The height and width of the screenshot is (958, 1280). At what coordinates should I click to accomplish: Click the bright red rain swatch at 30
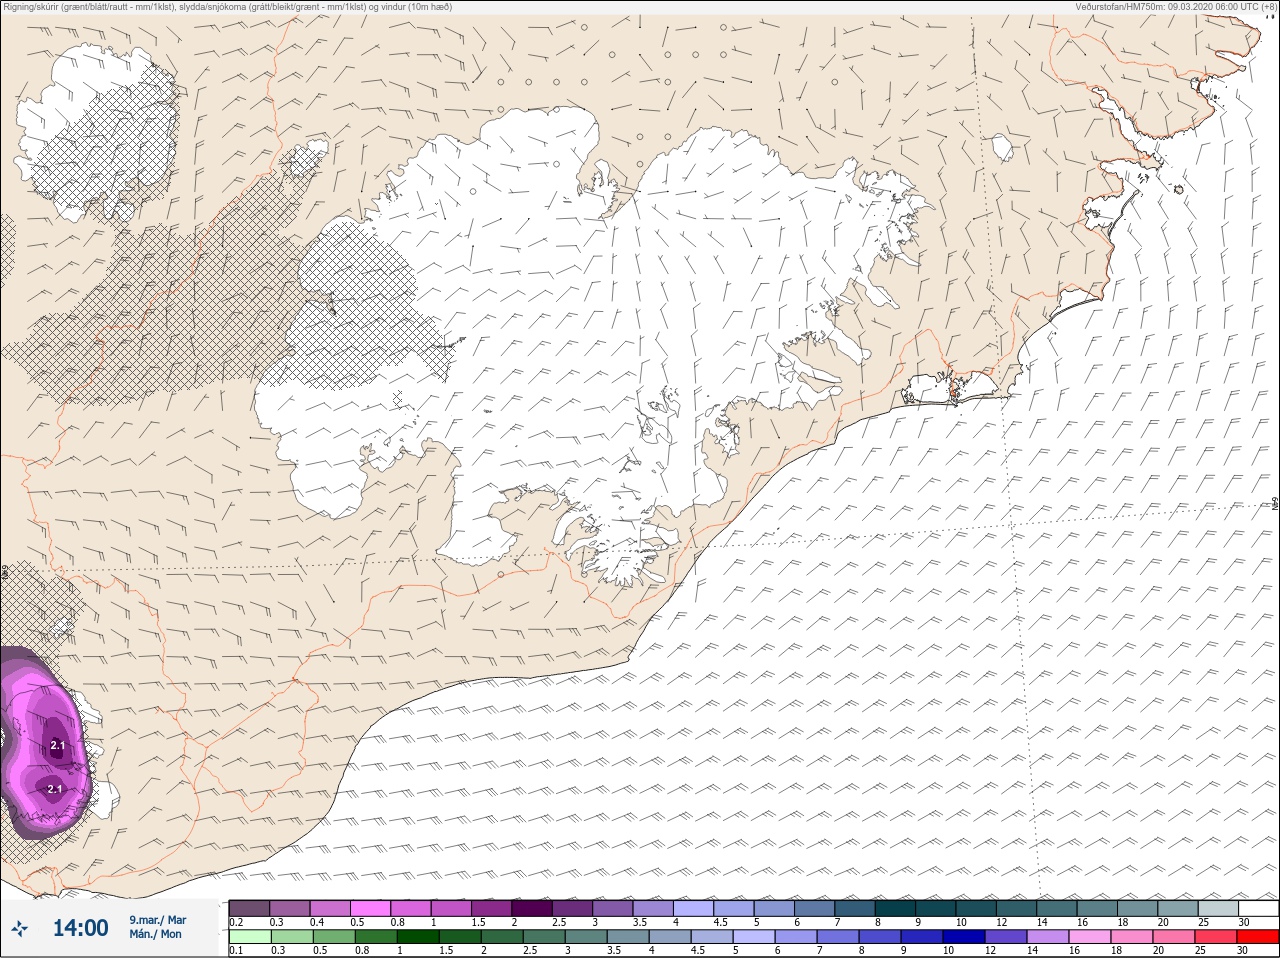coord(1258,937)
